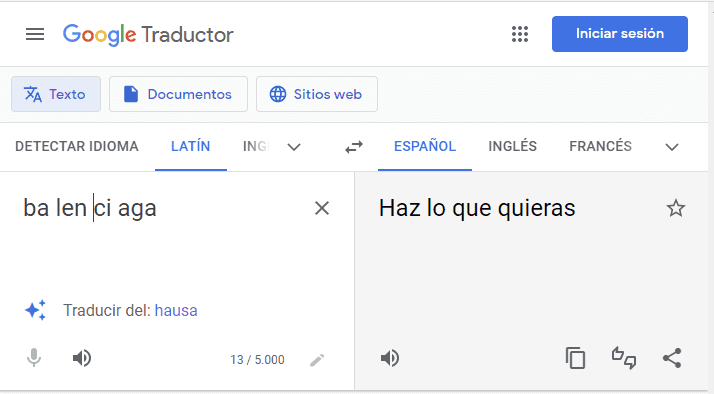Expand more source languages
Viewport: 714px width, 394px height.
294,147
